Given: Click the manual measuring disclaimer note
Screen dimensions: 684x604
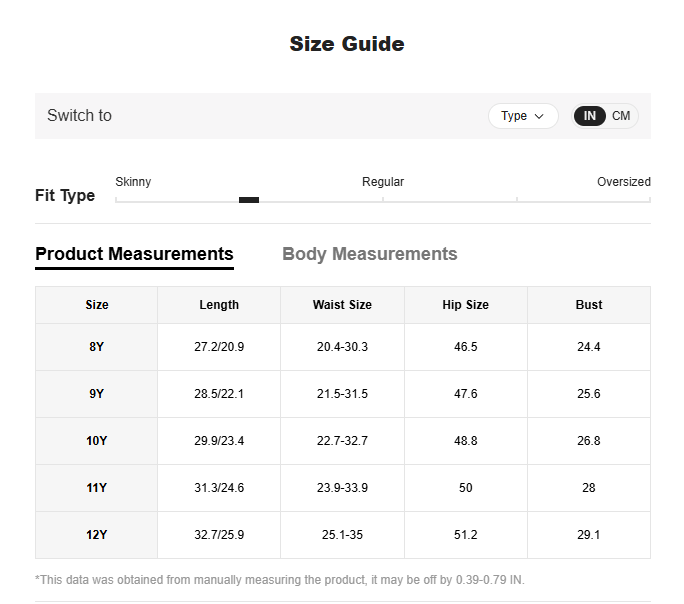Looking at the screenshot, I should pos(280,580).
